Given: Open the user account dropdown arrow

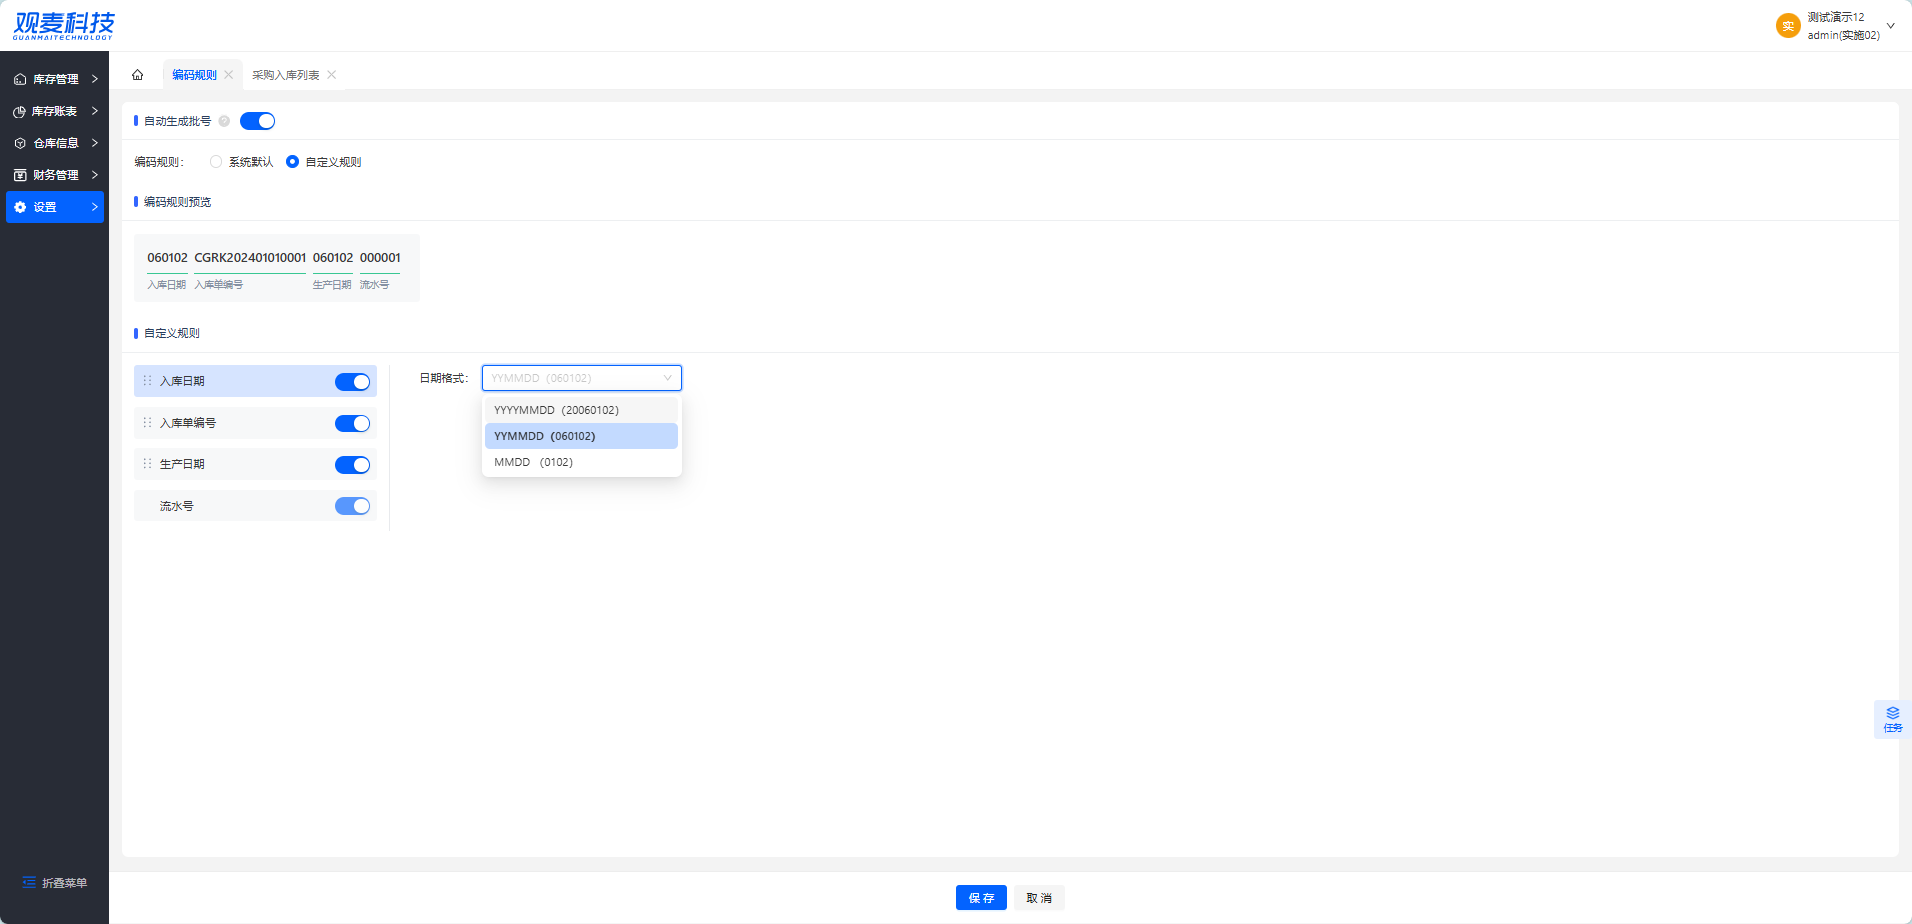Looking at the screenshot, I should (x=1891, y=26).
